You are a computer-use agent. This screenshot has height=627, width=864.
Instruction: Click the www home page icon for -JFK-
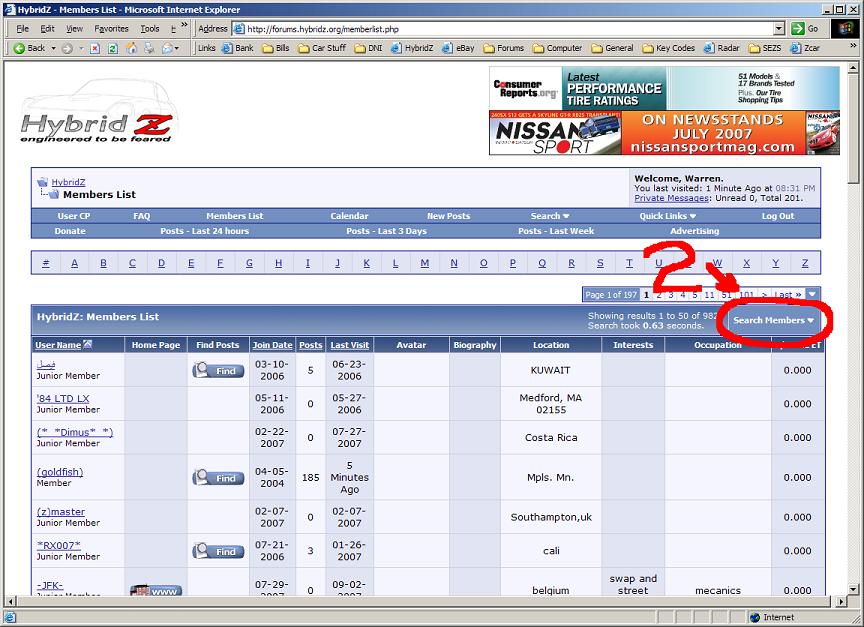[x=155, y=590]
